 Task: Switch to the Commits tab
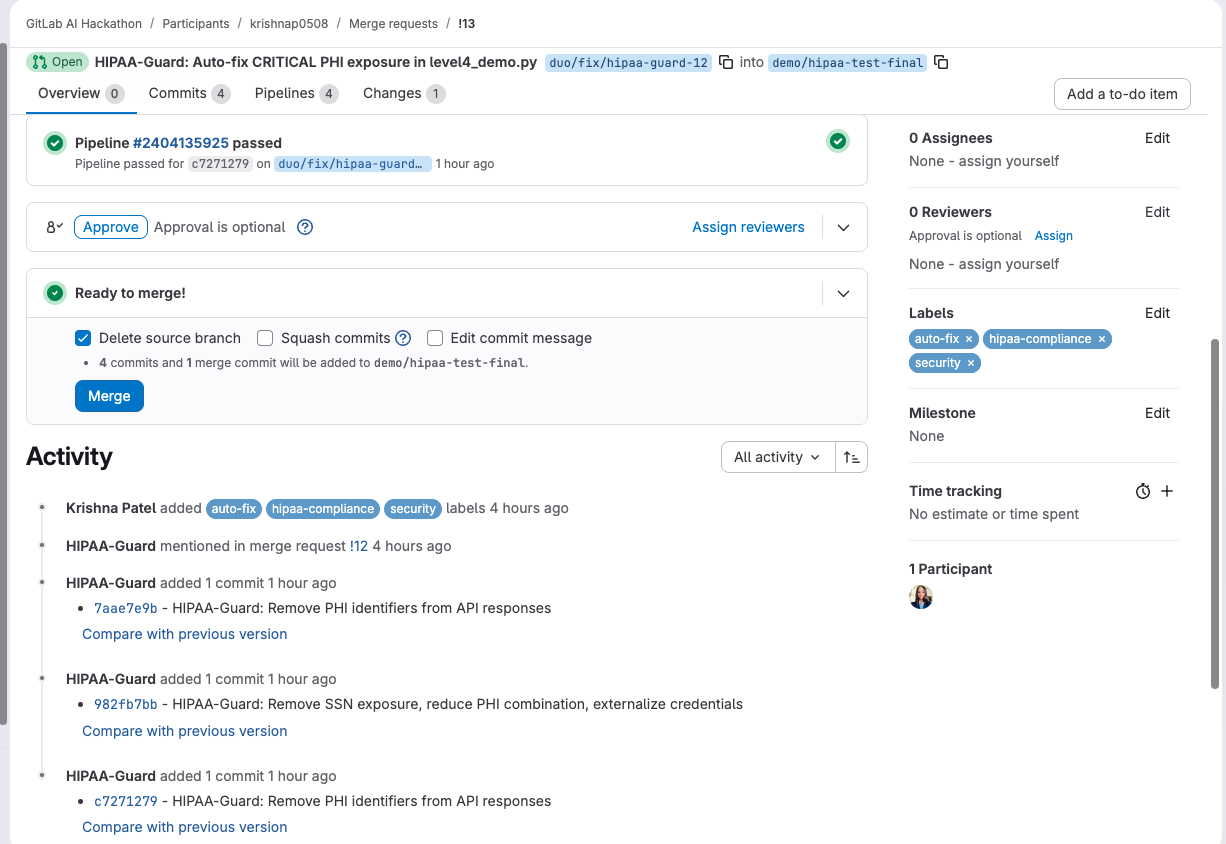(189, 93)
